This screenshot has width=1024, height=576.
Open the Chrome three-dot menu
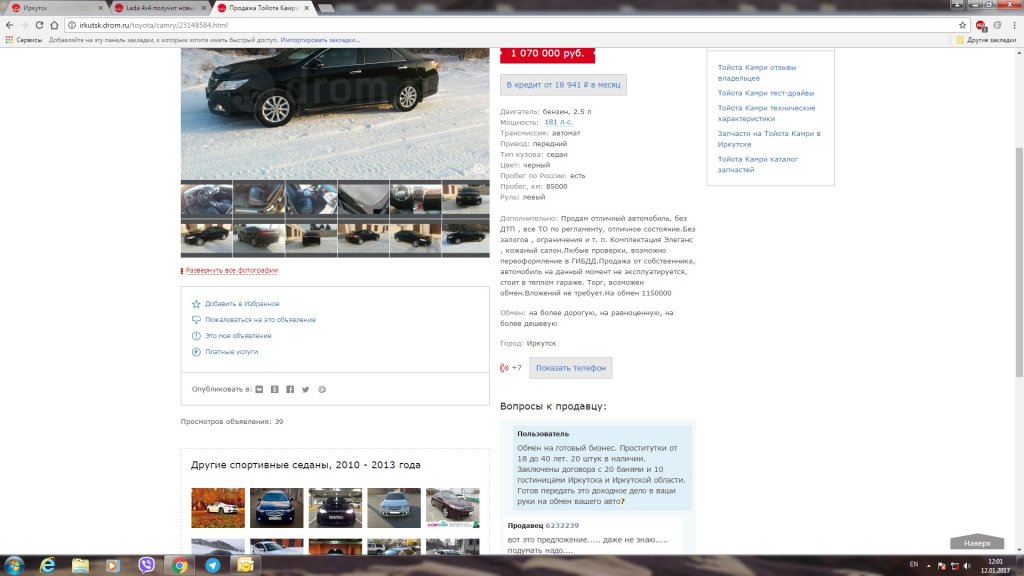pyautogui.click(x=1014, y=25)
